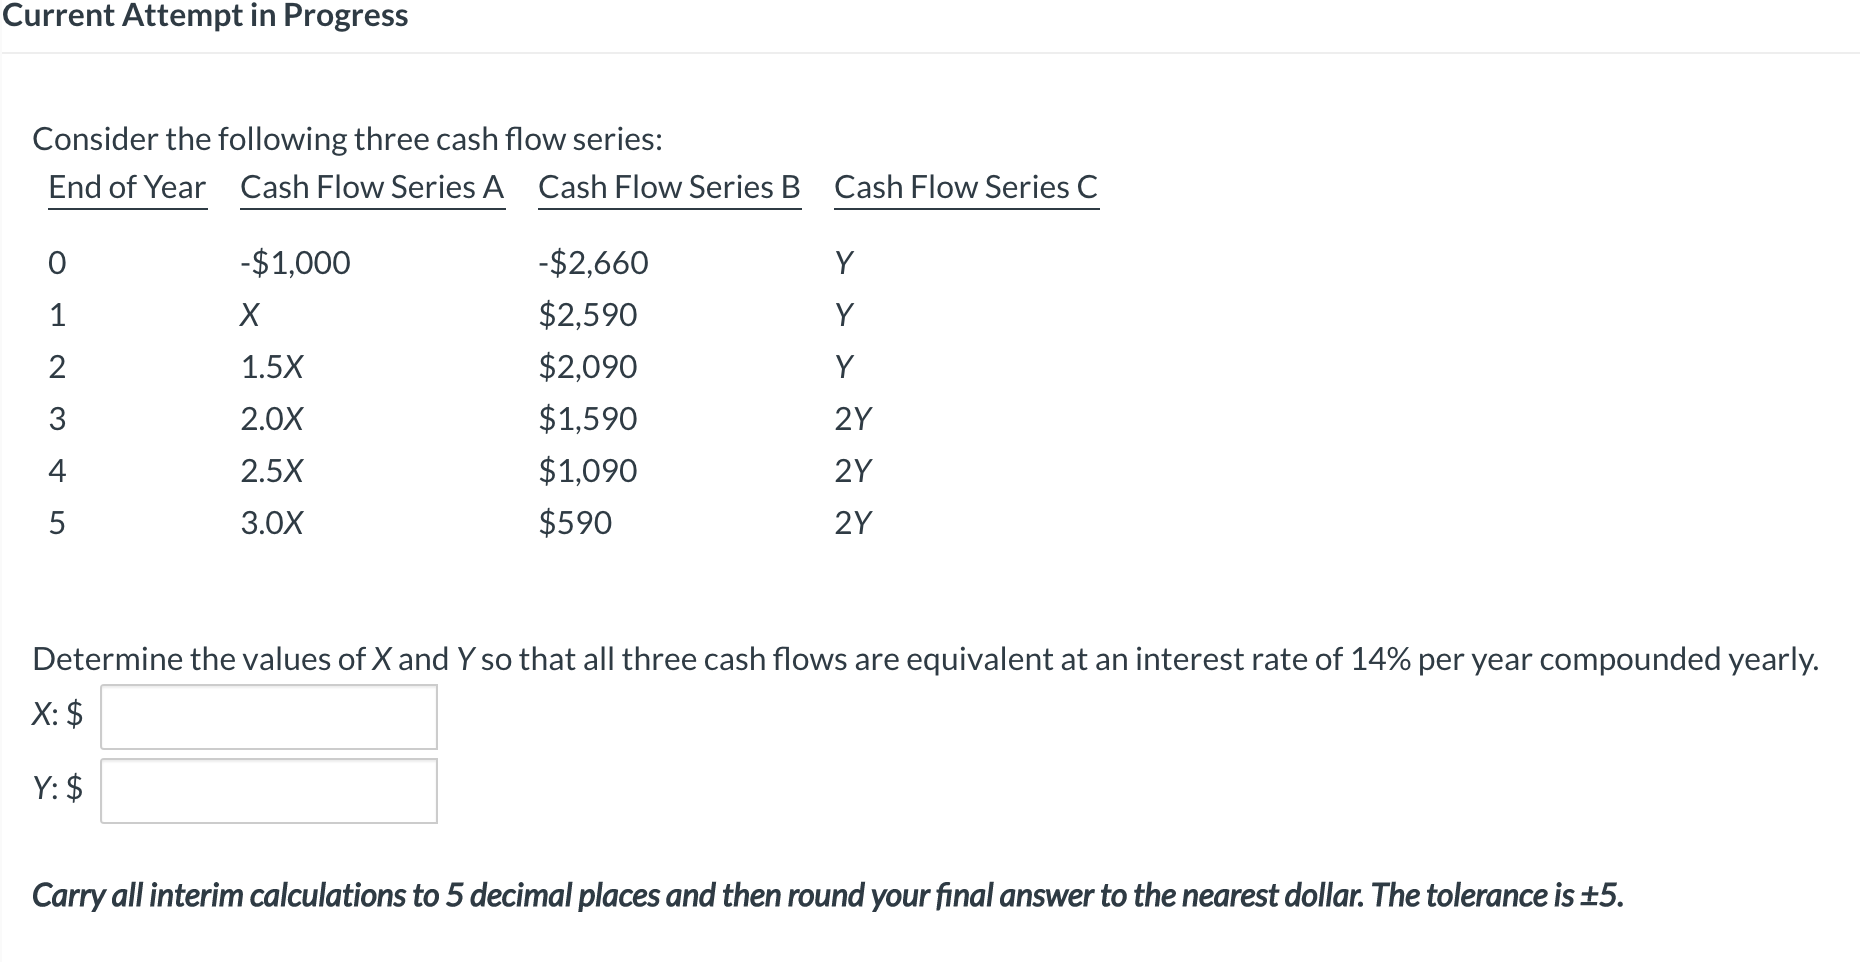Click the 3.0X entry in Series A

pyautogui.click(x=272, y=523)
